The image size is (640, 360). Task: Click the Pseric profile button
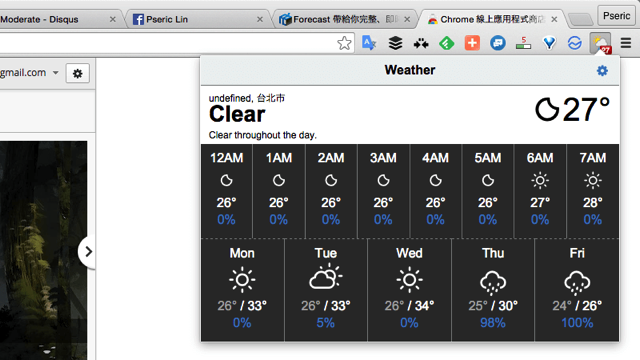point(616,16)
